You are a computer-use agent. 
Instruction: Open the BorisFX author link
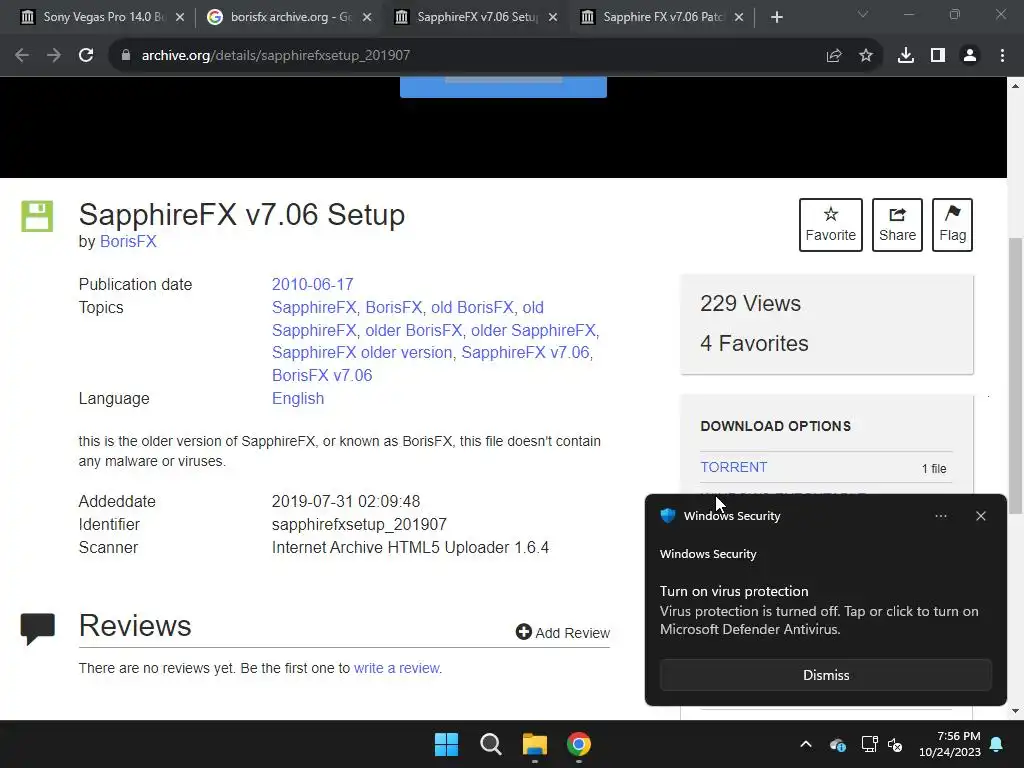(x=128, y=242)
